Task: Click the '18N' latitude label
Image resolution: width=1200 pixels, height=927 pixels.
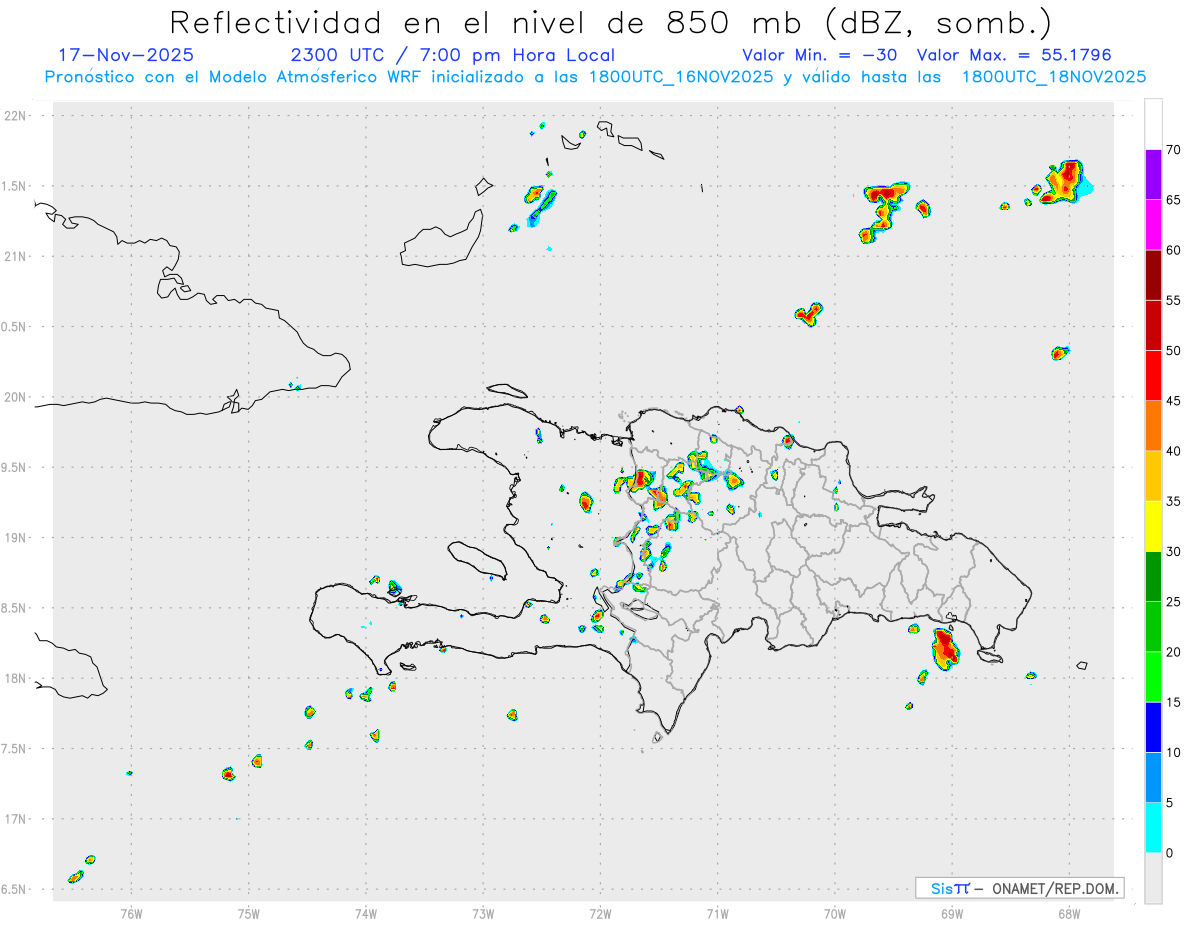Action: pos(17,678)
